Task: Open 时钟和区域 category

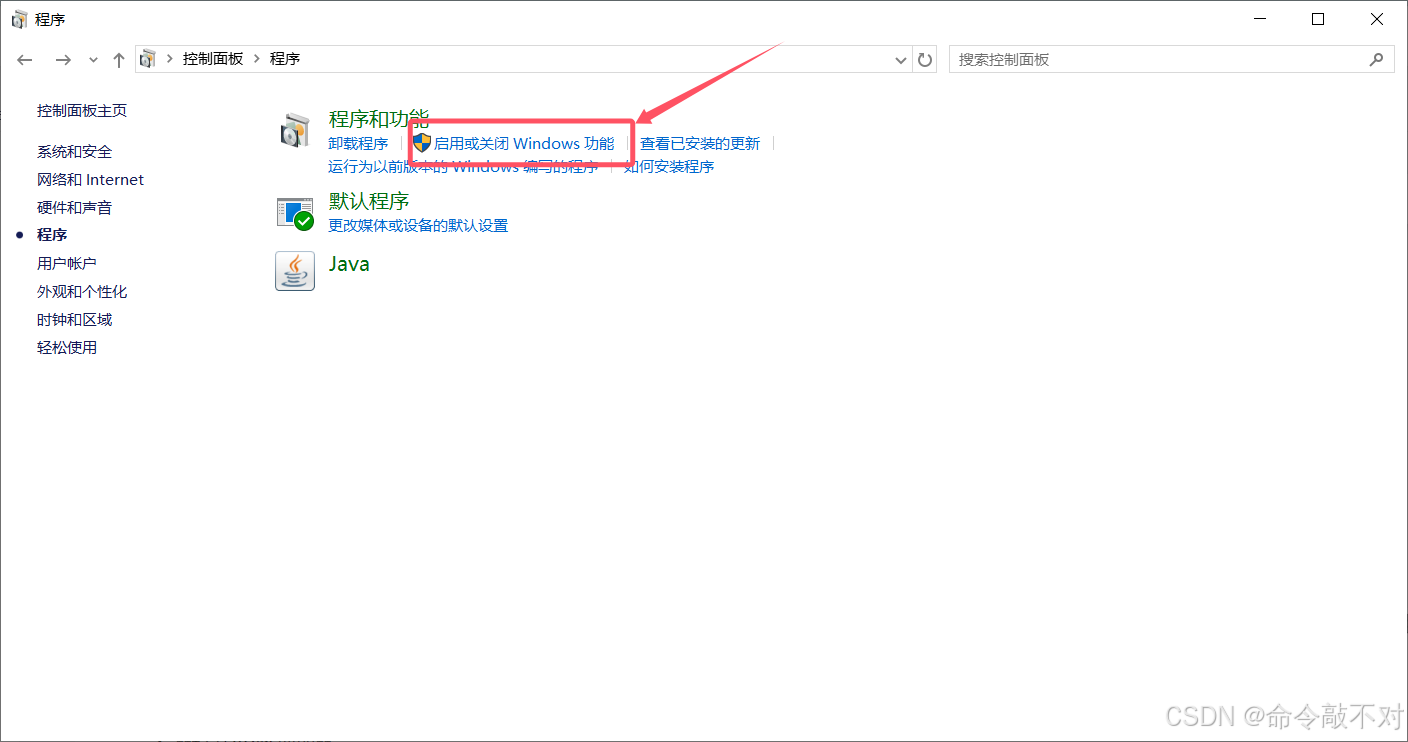Action: click(x=75, y=320)
